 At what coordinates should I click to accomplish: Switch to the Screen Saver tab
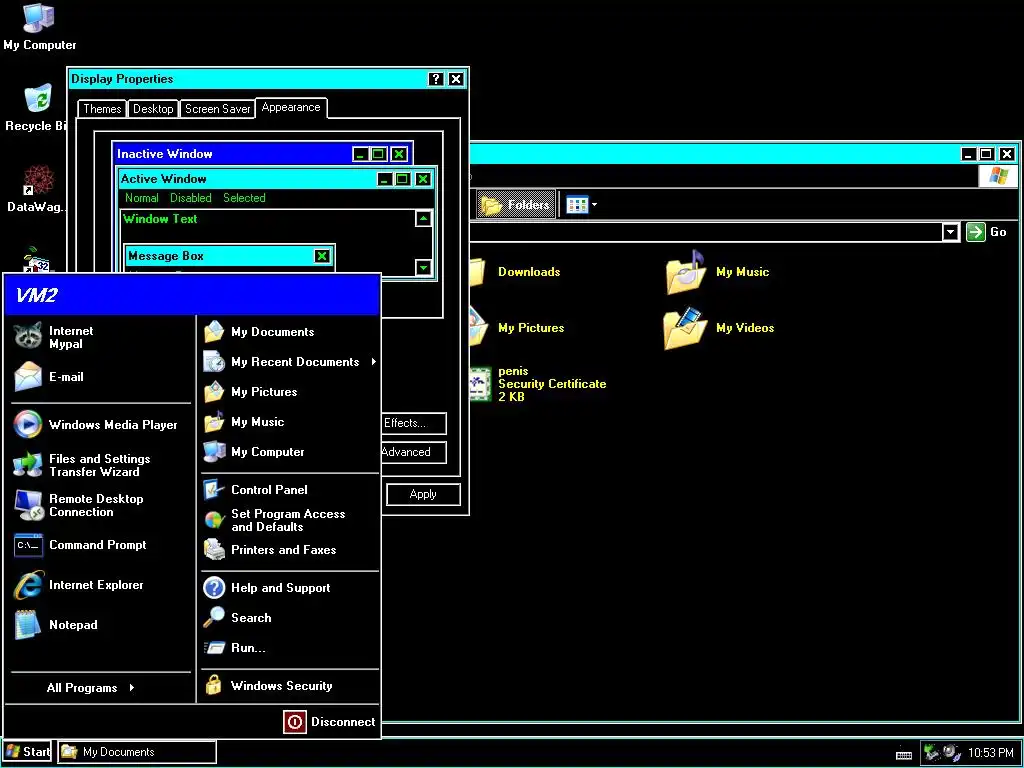coord(217,109)
